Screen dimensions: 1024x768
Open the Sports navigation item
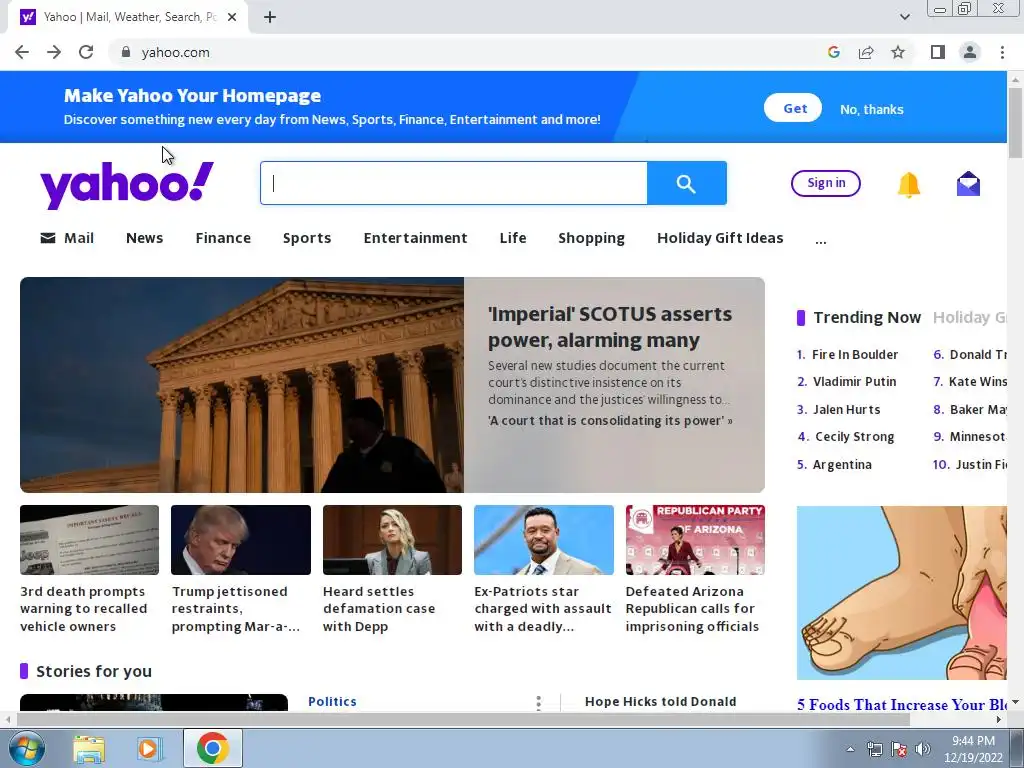point(307,238)
